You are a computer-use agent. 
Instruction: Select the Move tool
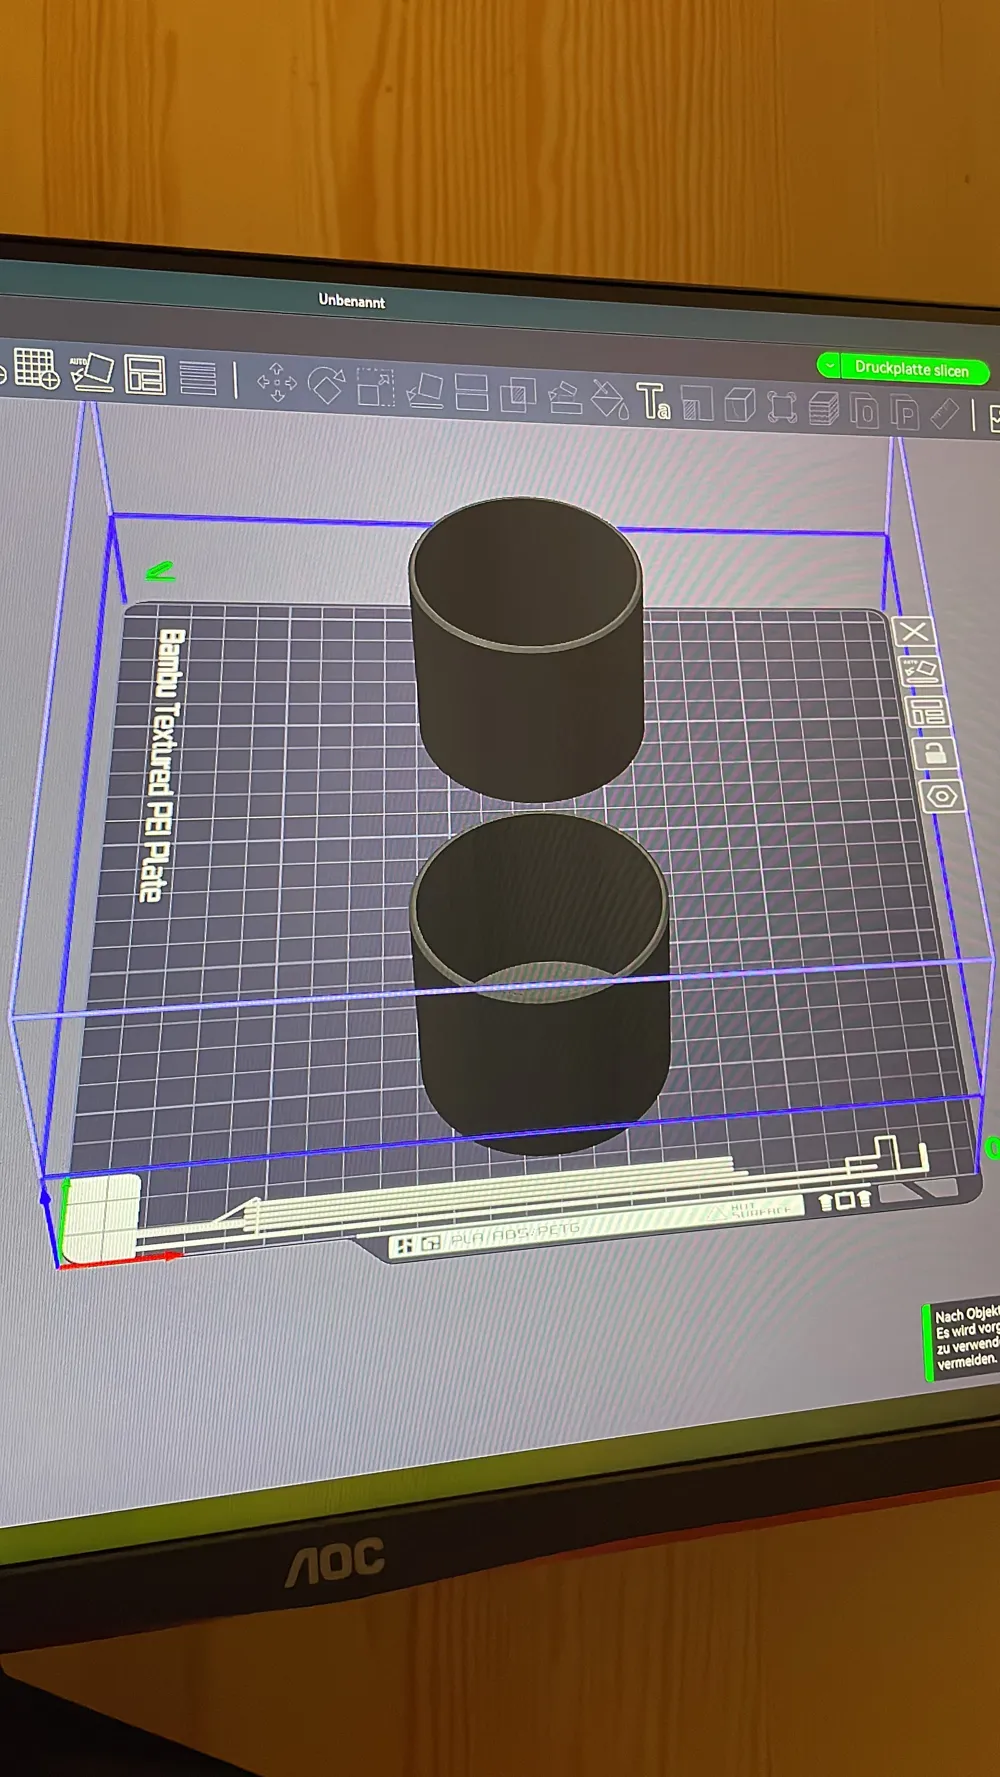pos(277,382)
